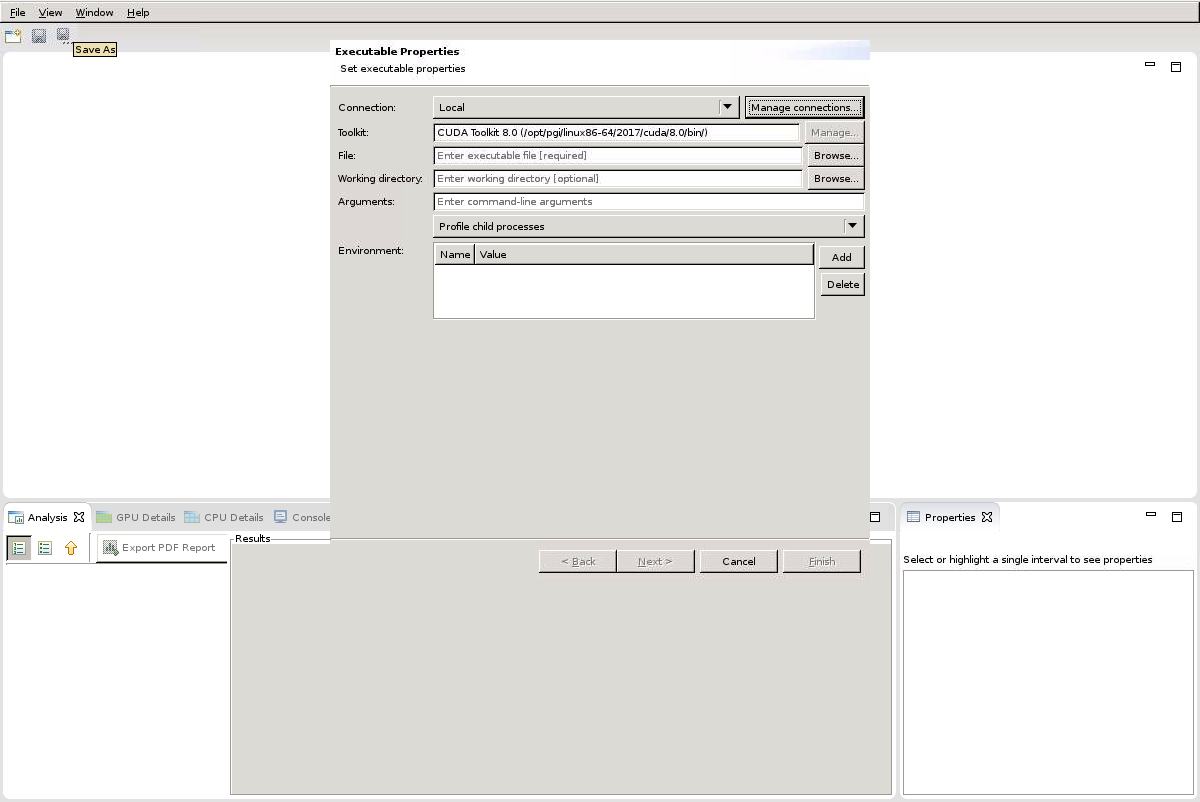Click the yellow up arrow icon in Analysis
Screen dimensions: 1200x802
click(x=71, y=548)
